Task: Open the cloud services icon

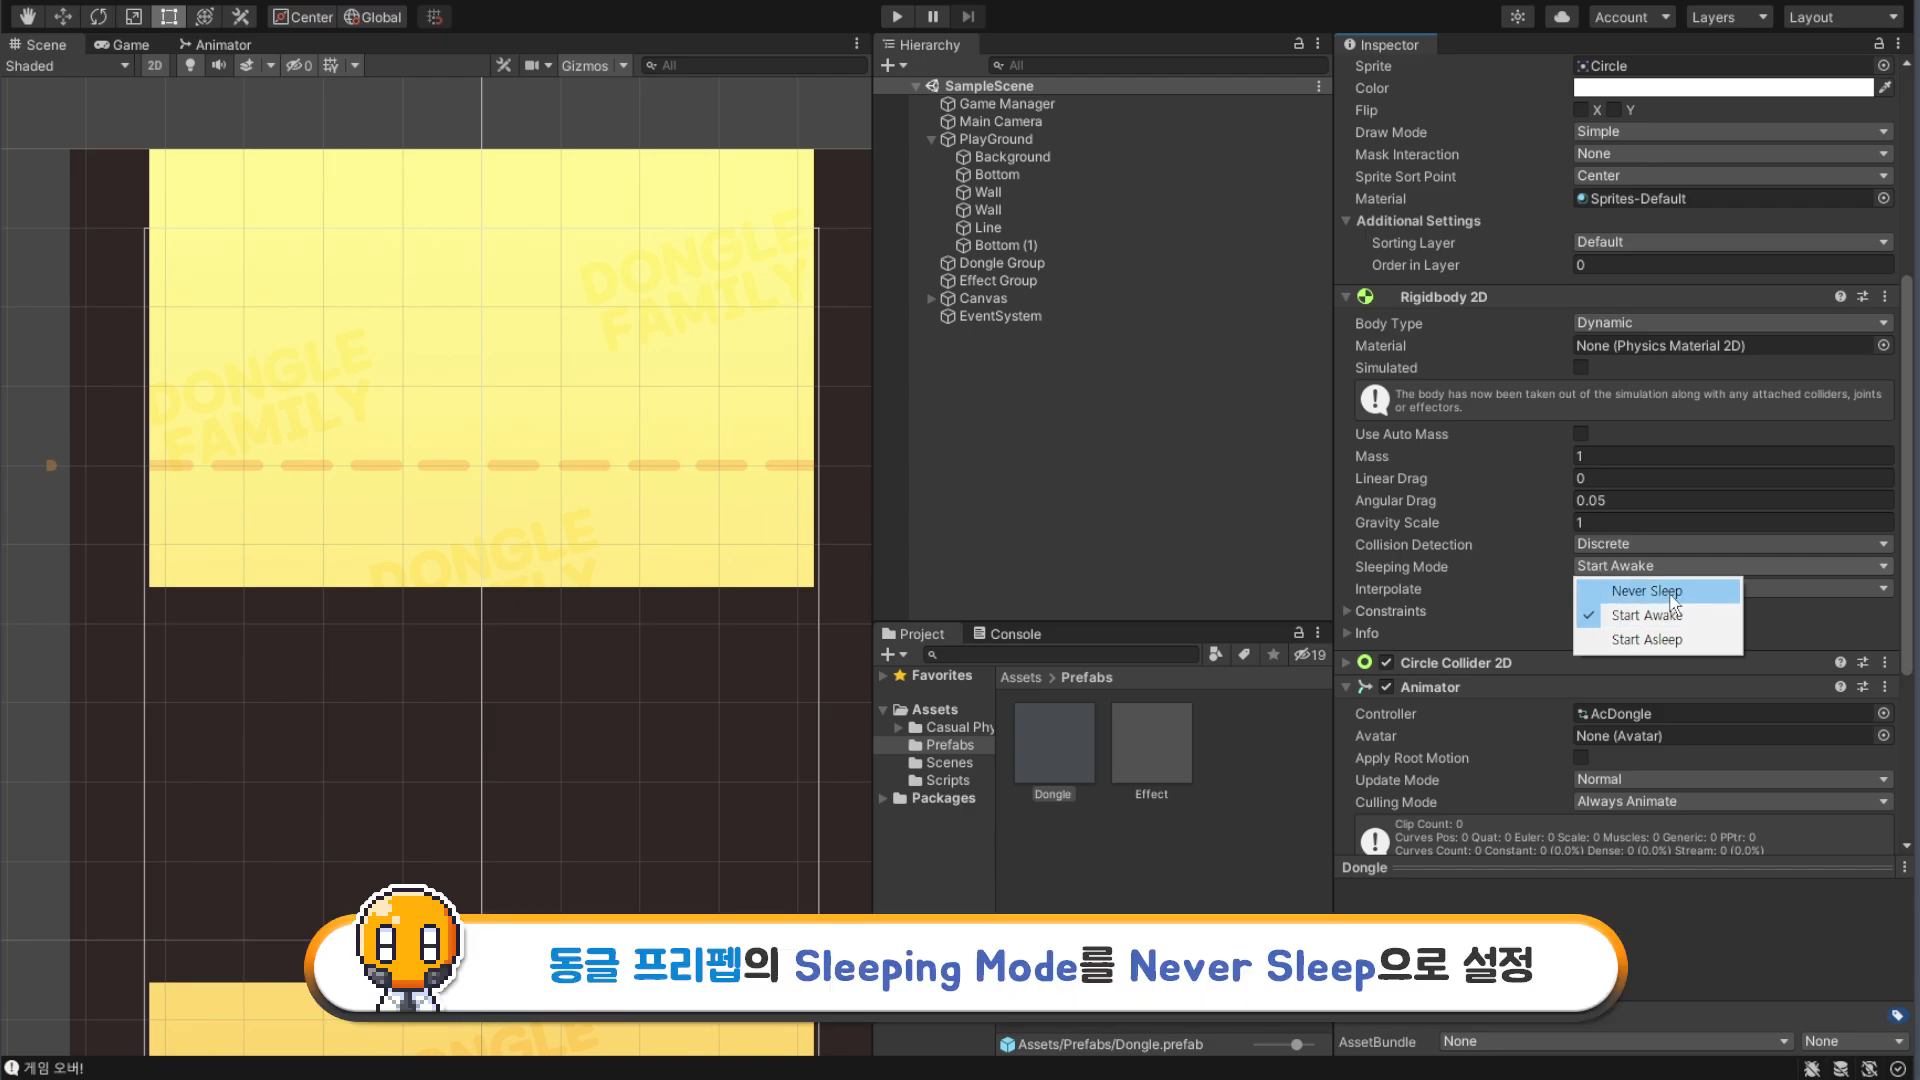Action: (1561, 16)
